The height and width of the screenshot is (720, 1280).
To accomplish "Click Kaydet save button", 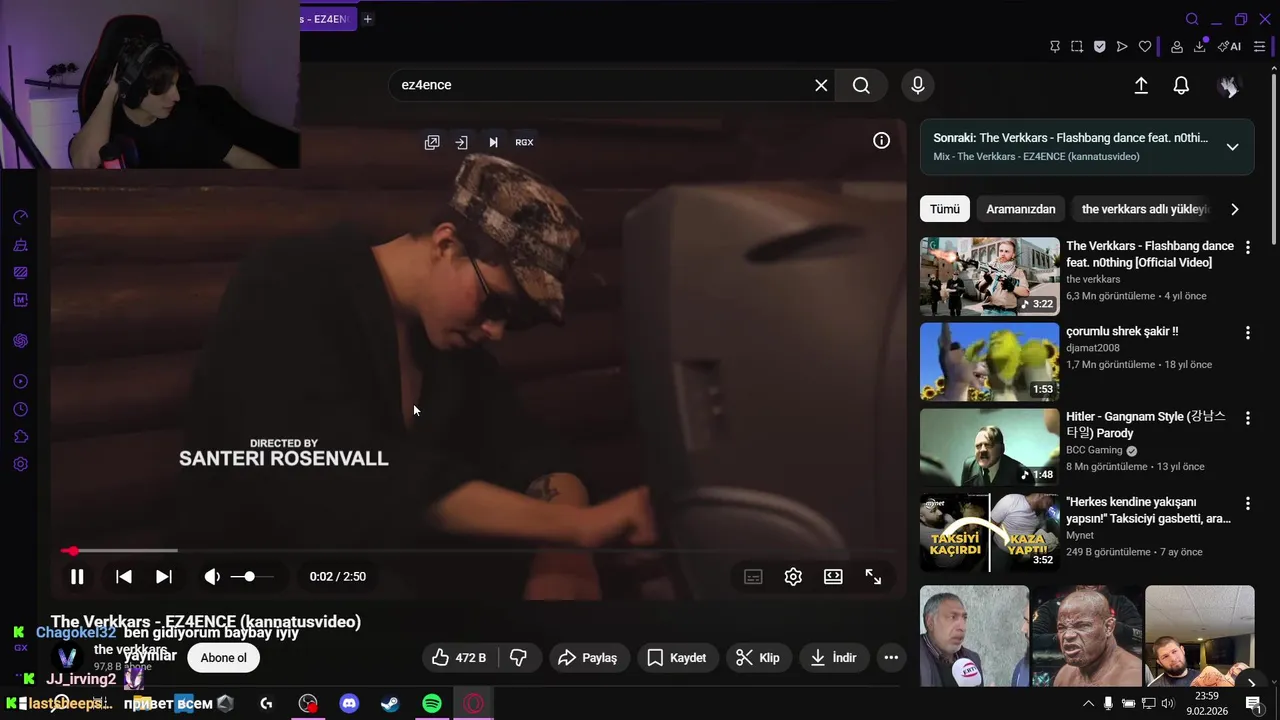I will click(677, 658).
